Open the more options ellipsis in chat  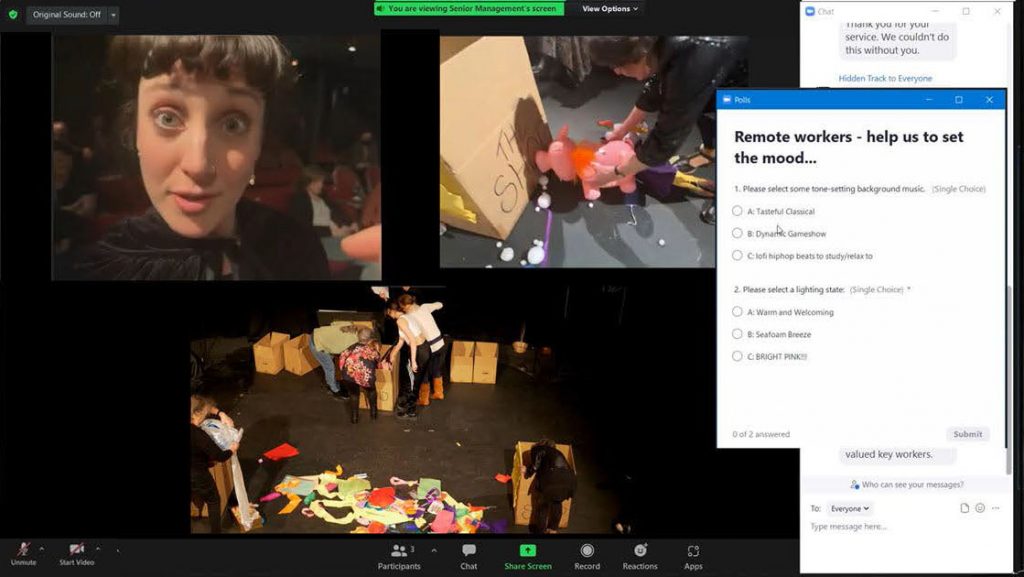coord(995,508)
